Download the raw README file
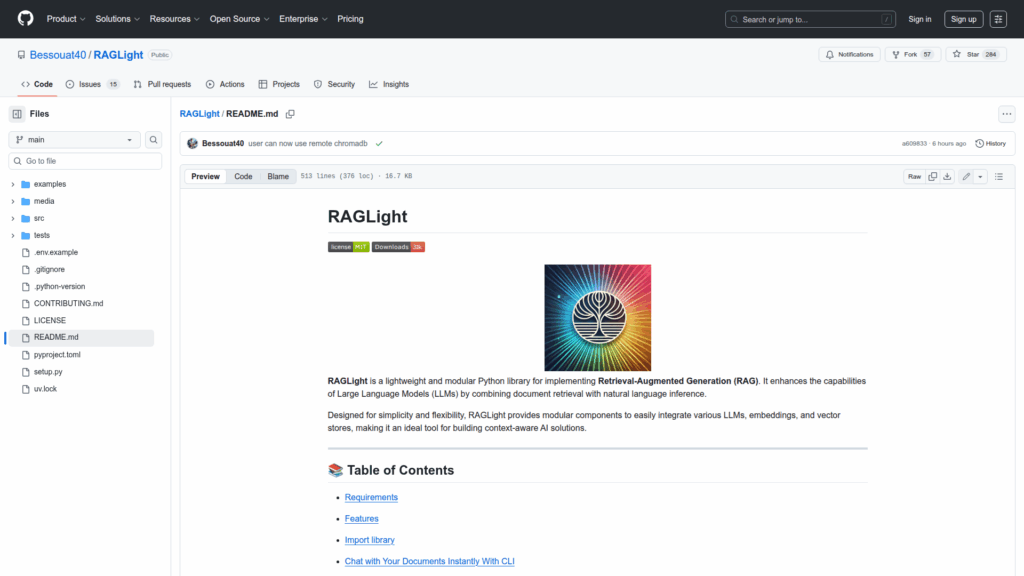1024x576 pixels. (947, 176)
